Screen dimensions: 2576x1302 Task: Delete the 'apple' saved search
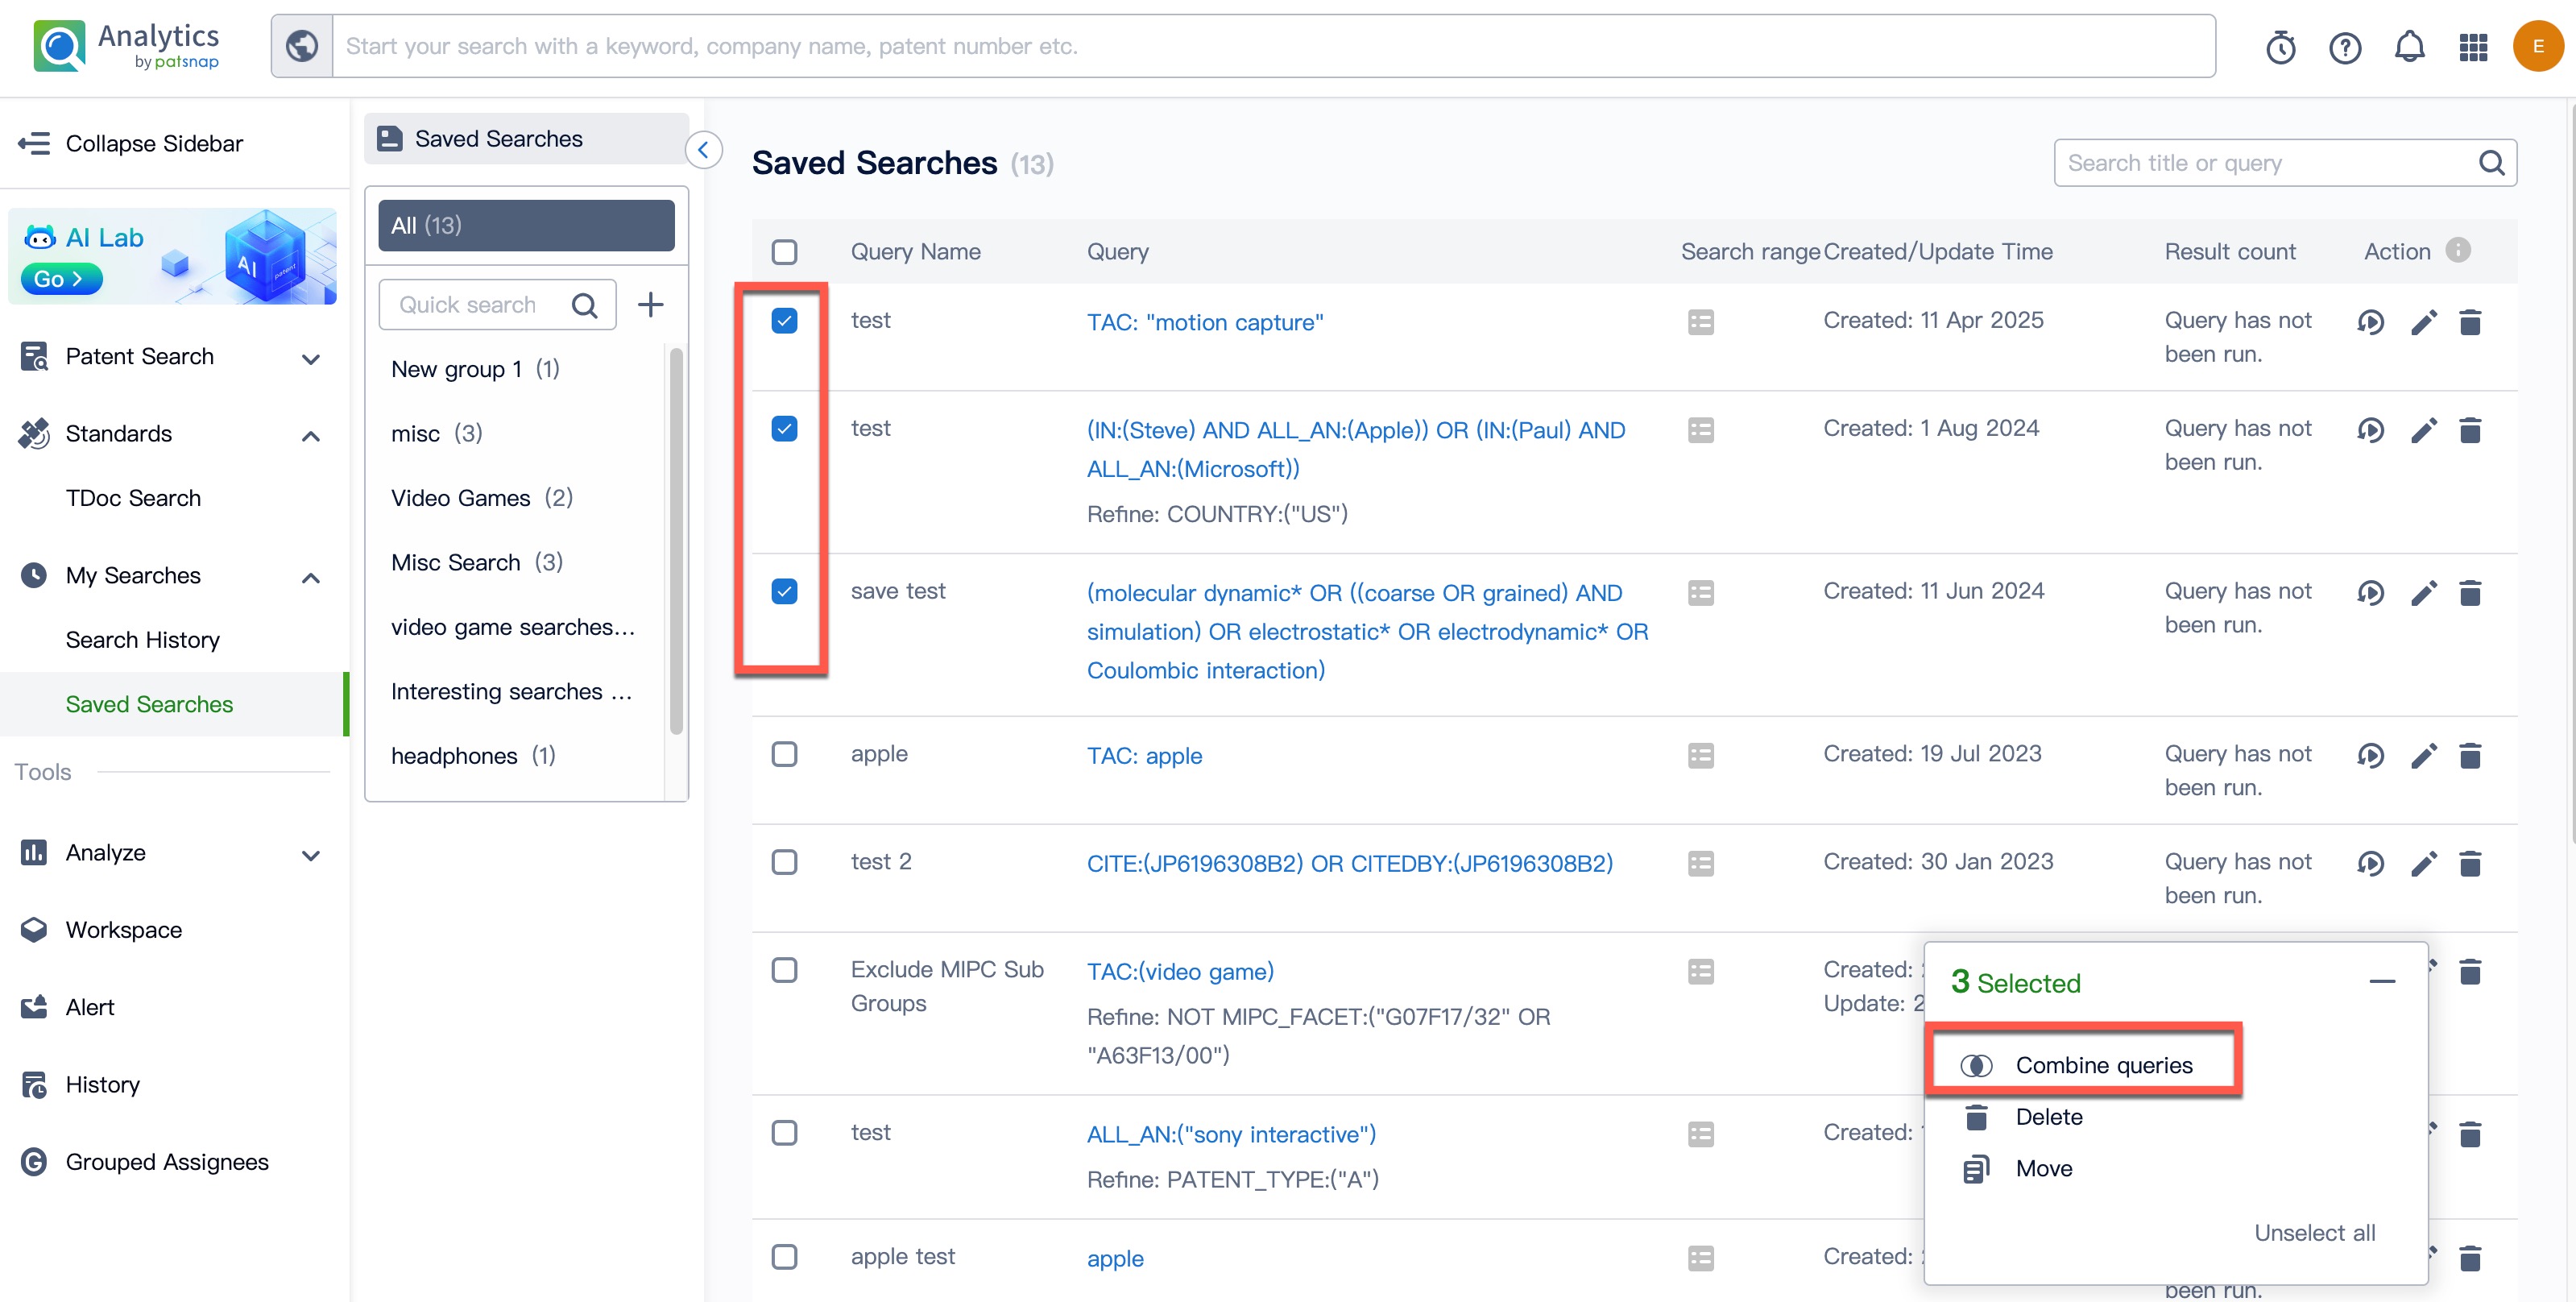(x=2470, y=756)
